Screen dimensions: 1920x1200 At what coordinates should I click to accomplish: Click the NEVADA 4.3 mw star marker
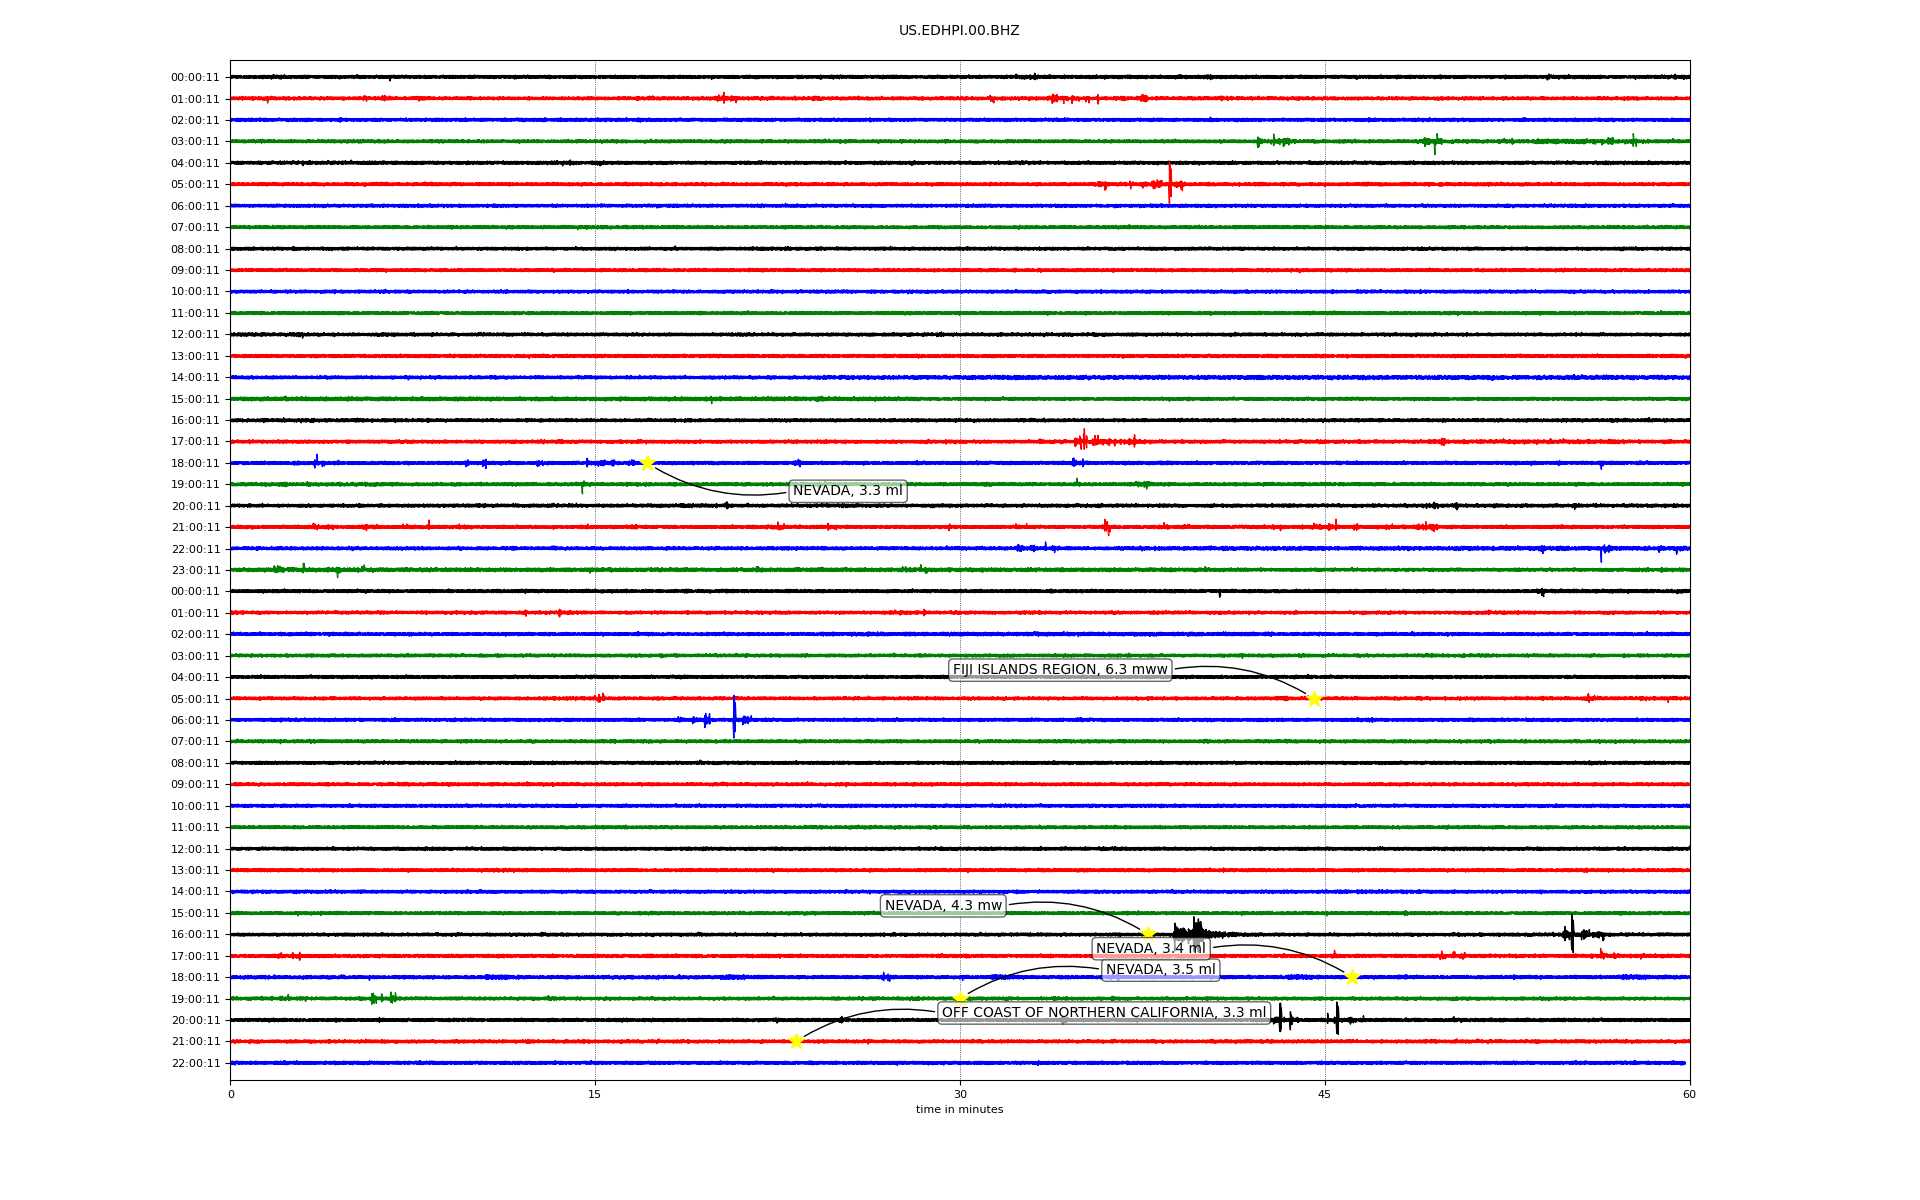1148,934
